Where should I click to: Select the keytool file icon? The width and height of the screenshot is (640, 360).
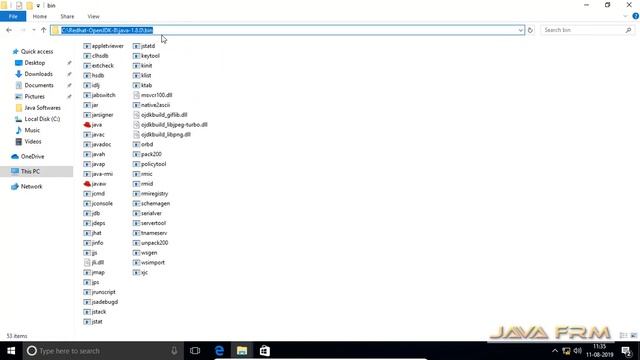tap(136, 56)
